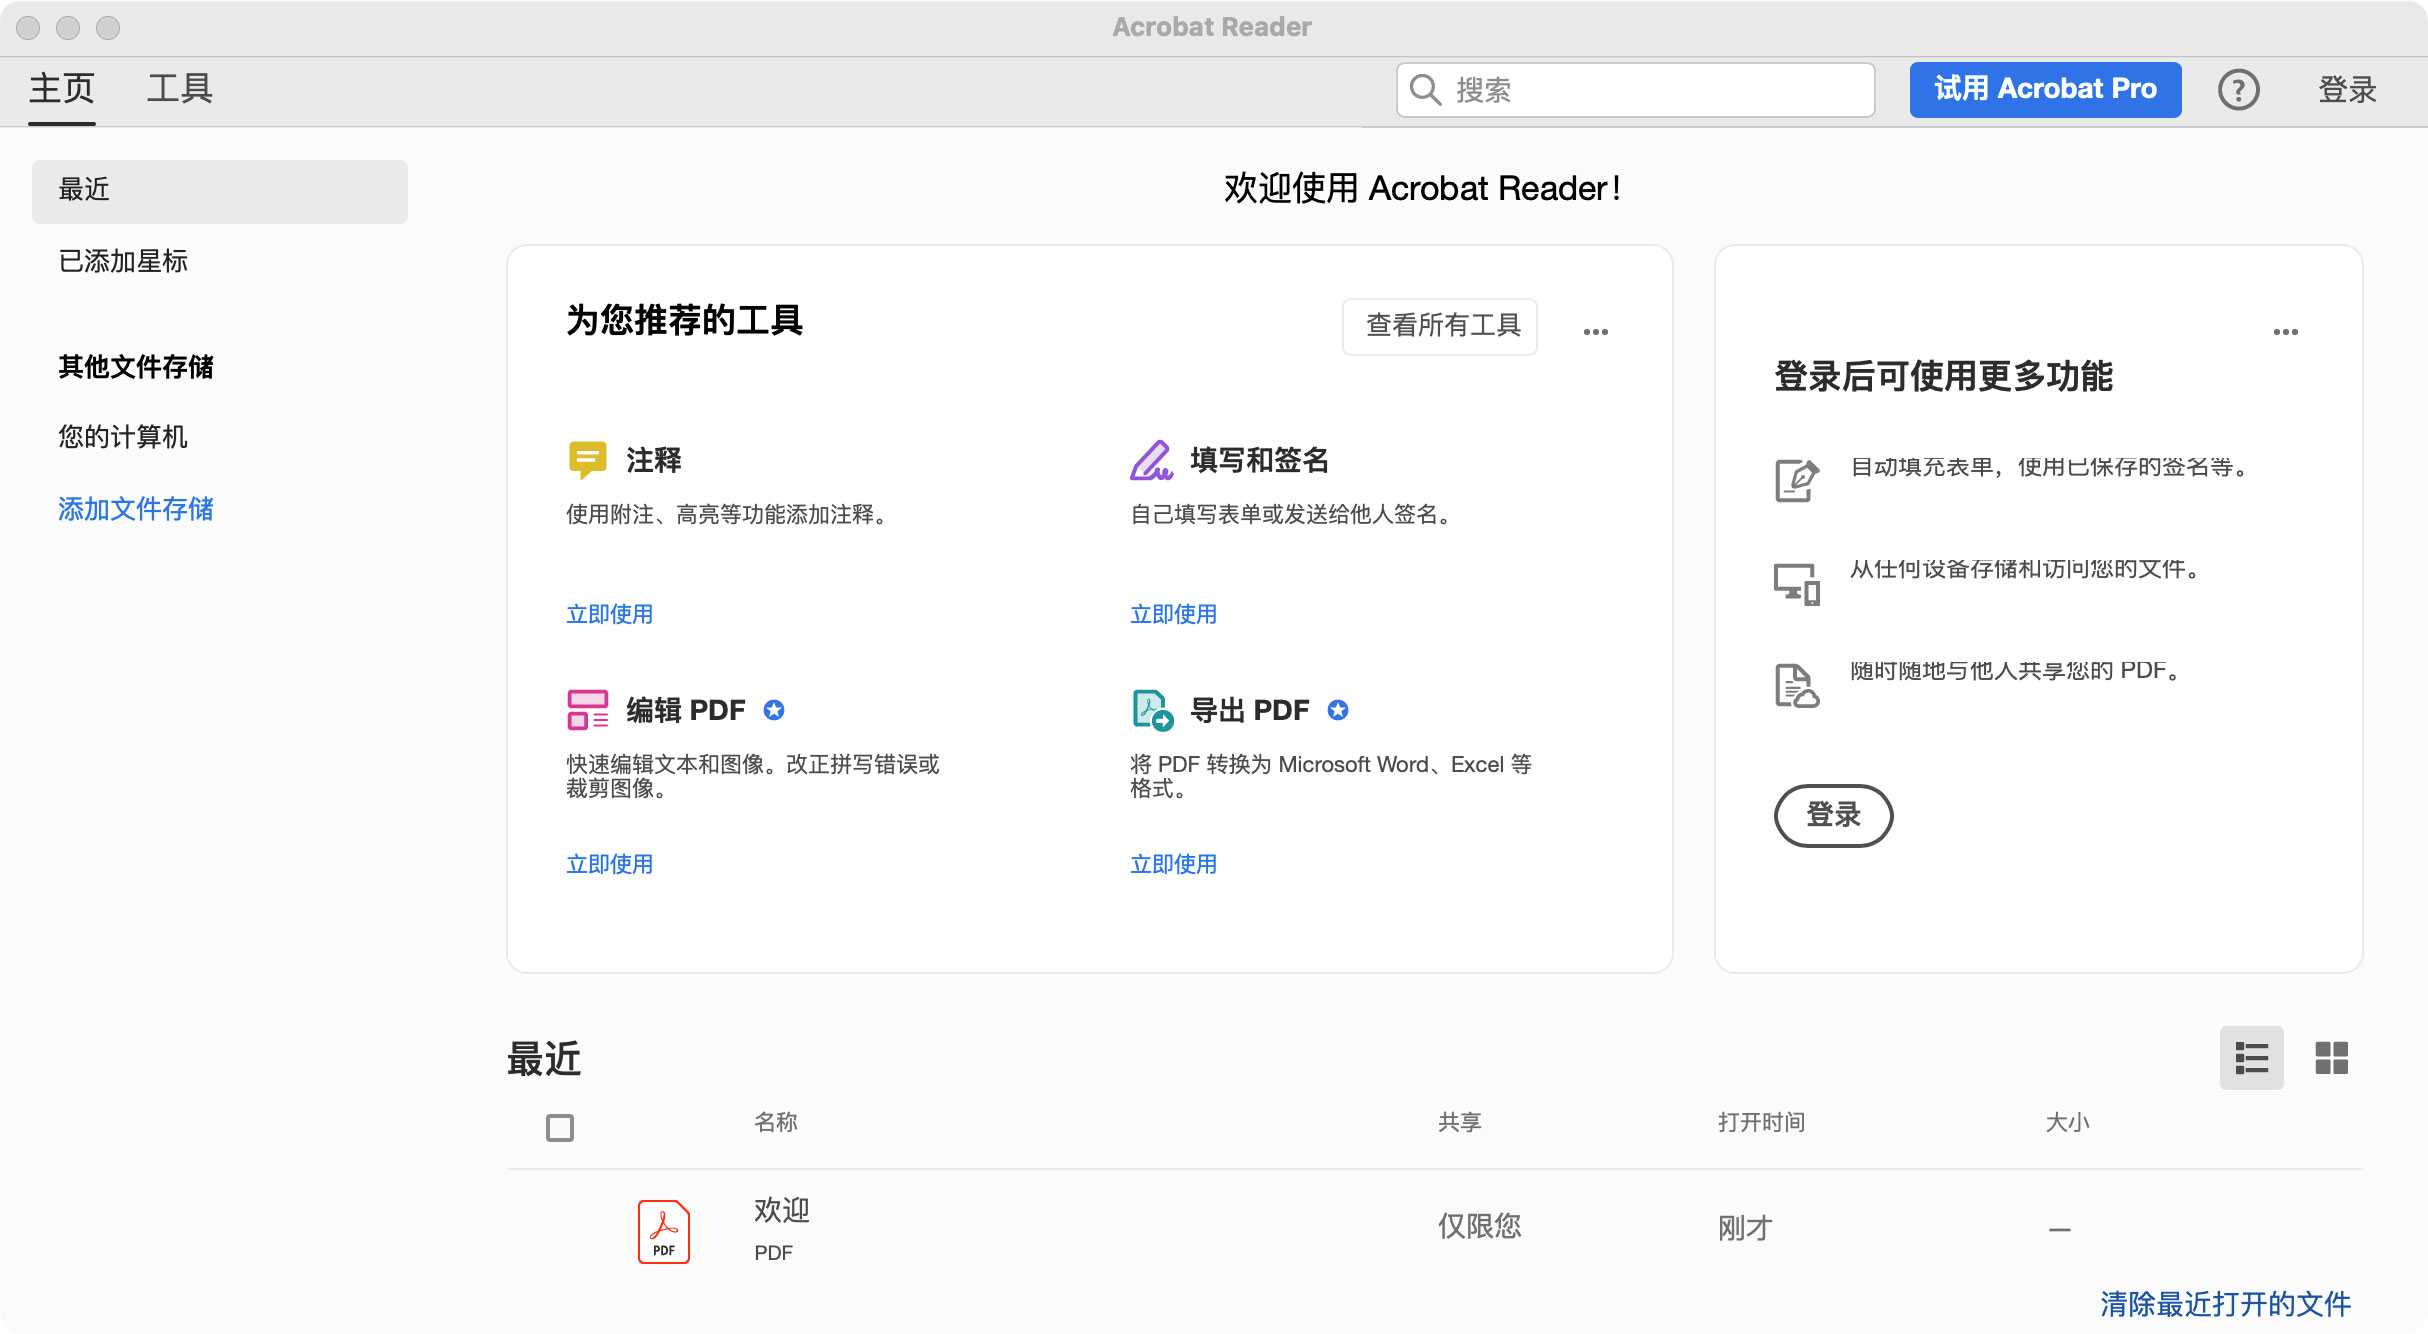Click 立即使用 under 填写和签名

[1174, 615]
